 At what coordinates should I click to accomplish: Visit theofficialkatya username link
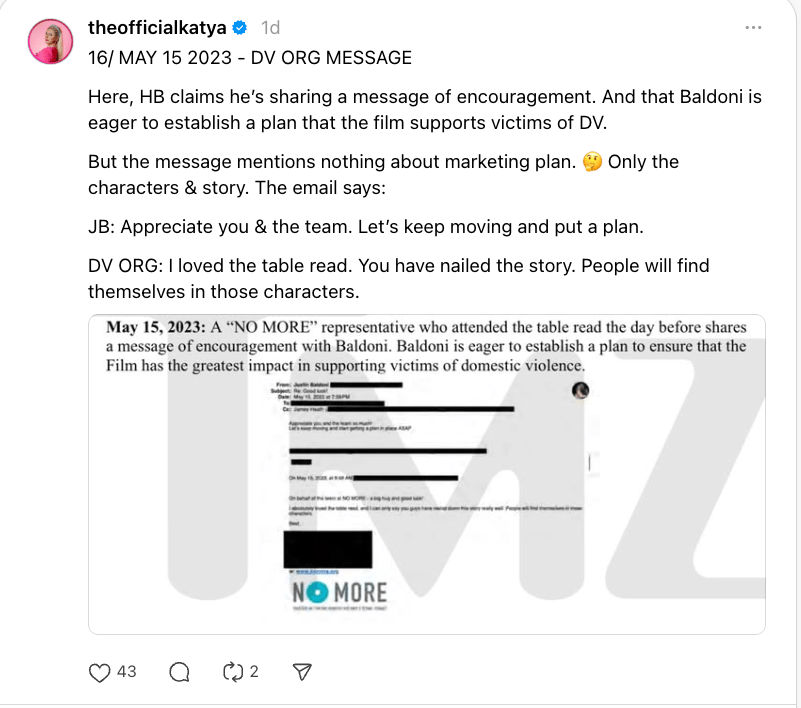[x=159, y=28]
